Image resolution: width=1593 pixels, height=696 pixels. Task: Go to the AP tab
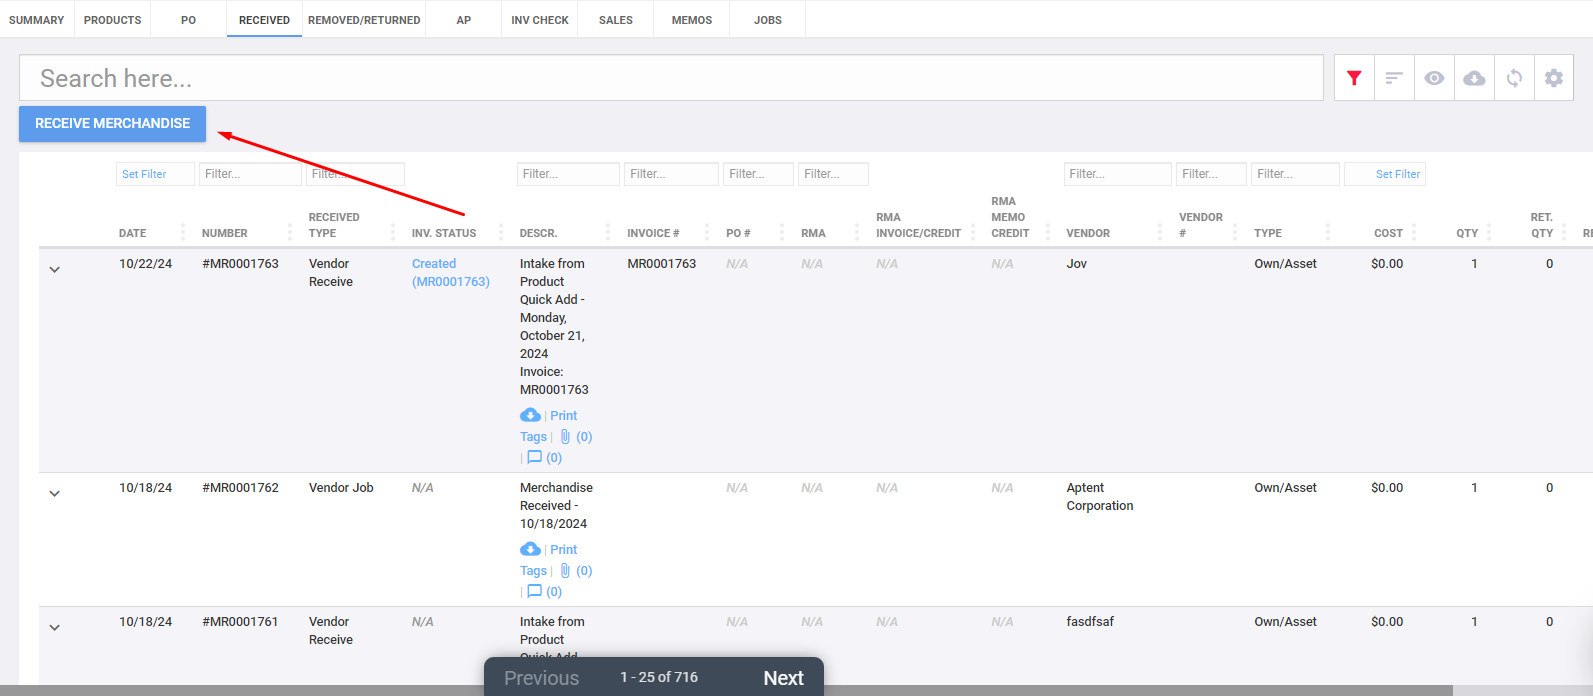click(x=464, y=20)
